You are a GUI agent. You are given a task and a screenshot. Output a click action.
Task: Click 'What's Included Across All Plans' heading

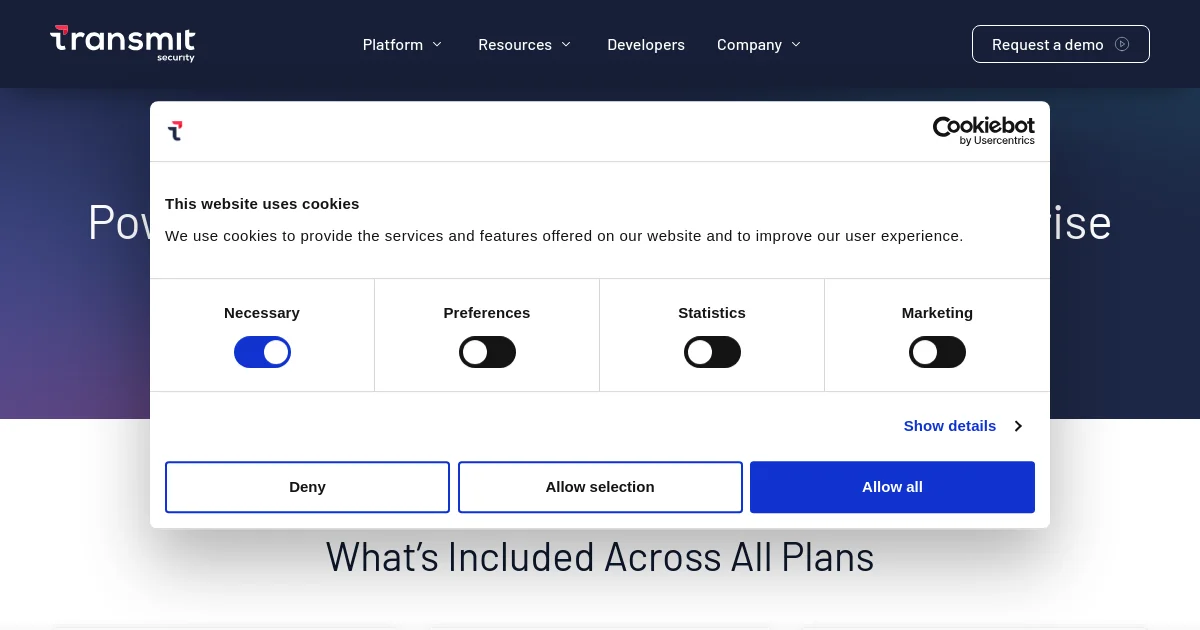[x=600, y=557]
